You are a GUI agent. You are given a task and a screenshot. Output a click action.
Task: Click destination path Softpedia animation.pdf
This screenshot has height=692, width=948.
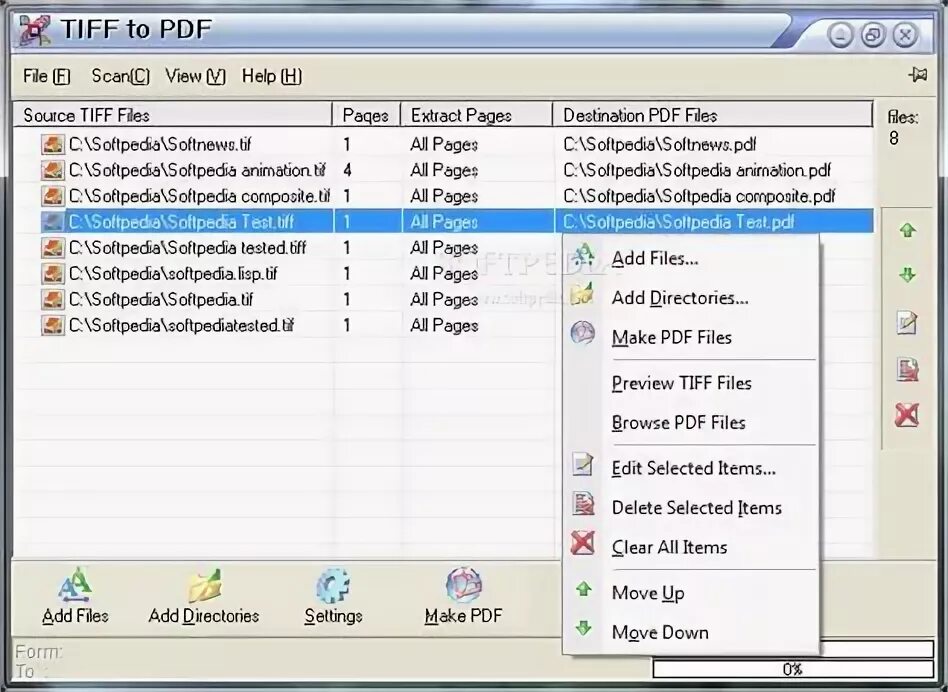click(x=697, y=170)
